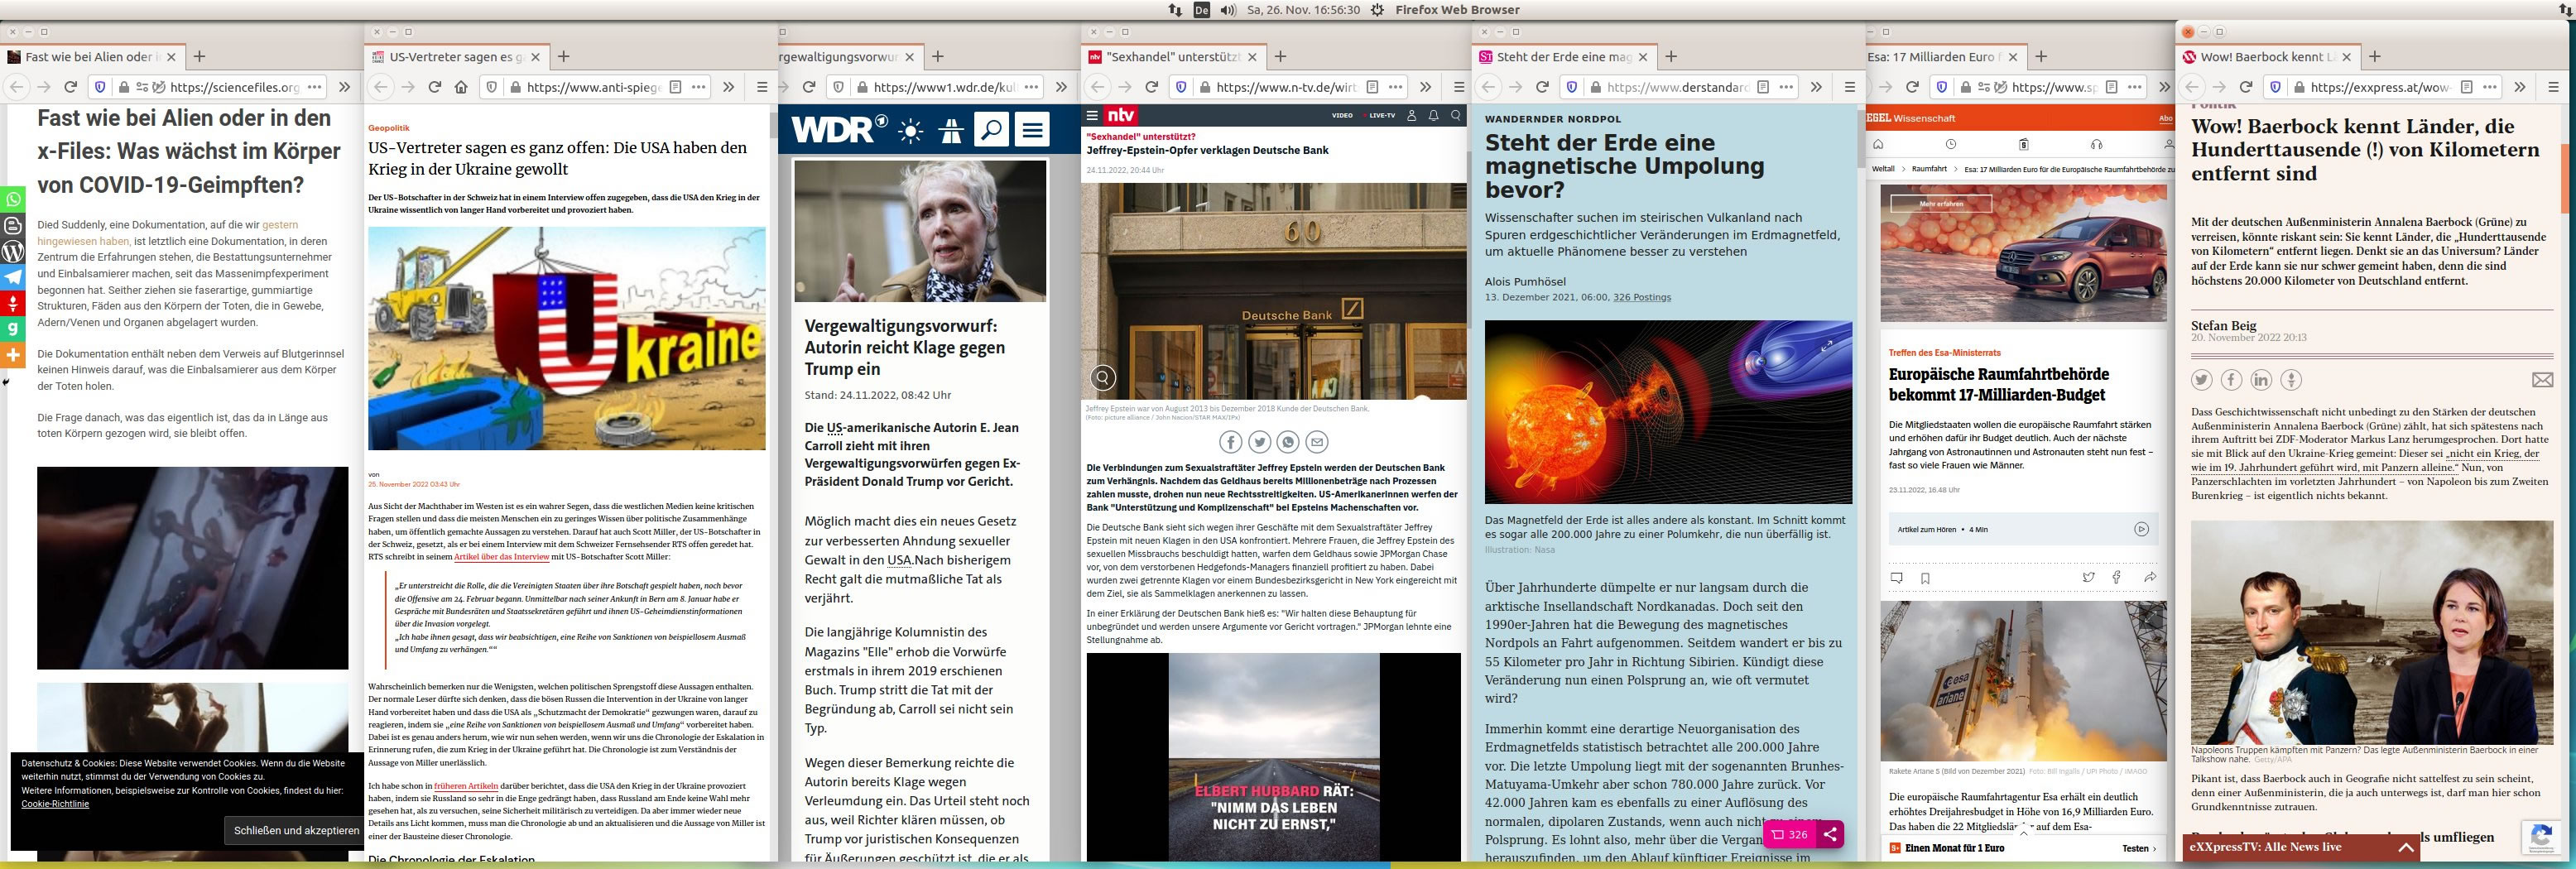Viewport: 2576px width, 869px height.
Task: Click the Ukraine cartoon image in anti-spiegel article
Action: [567, 338]
